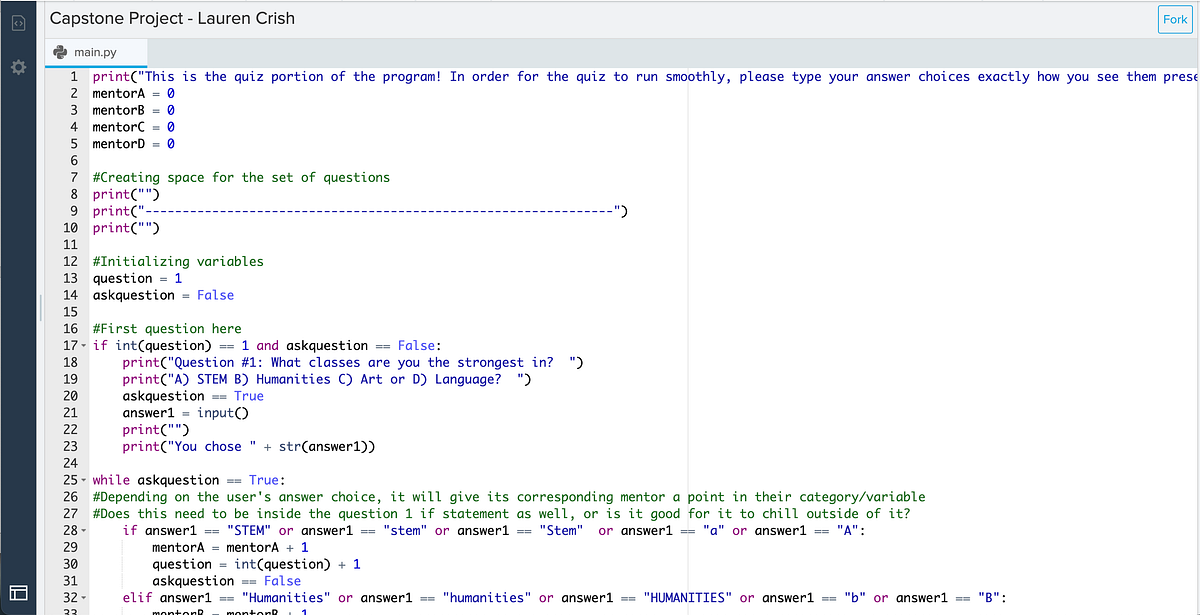Place cursor on 'question = 1' line
The height and width of the screenshot is (615, 1200).
click(137, 279)
